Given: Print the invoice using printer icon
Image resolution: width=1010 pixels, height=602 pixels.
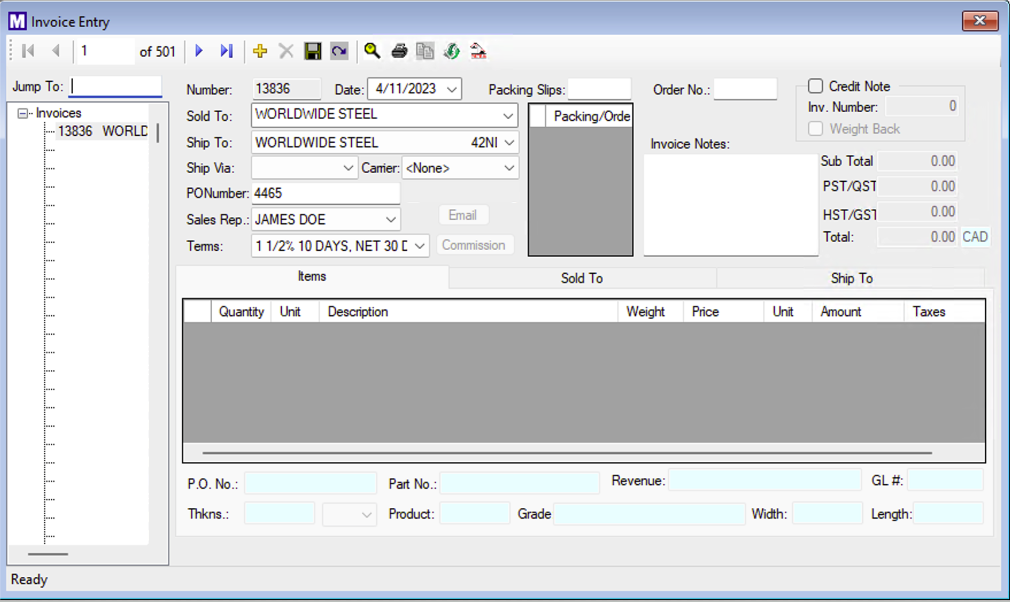Looking at the screenshot, I should coord(399,51).
